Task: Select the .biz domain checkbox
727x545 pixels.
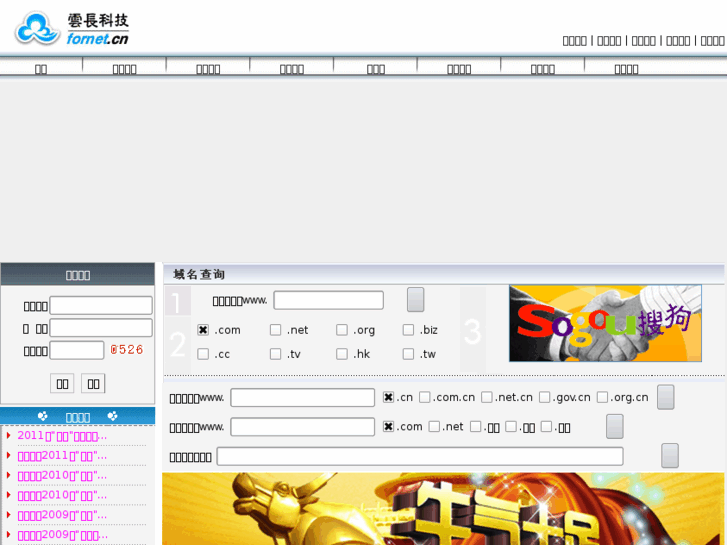Action: point(408,330)
